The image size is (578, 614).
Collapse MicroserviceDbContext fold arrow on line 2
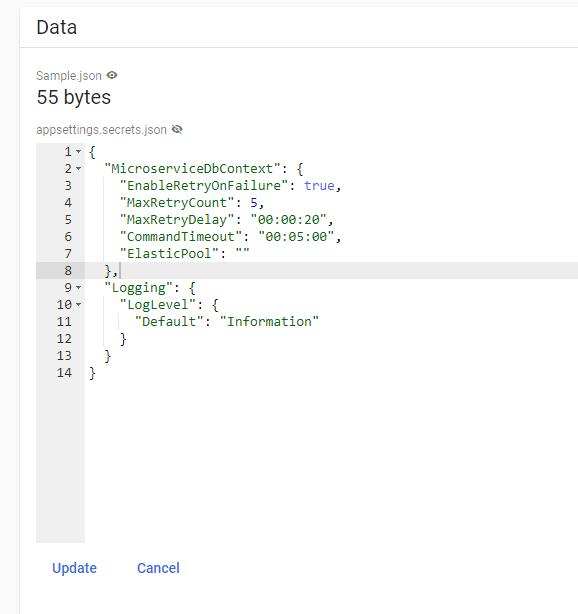pyautogui.click(x=78, y=169)
